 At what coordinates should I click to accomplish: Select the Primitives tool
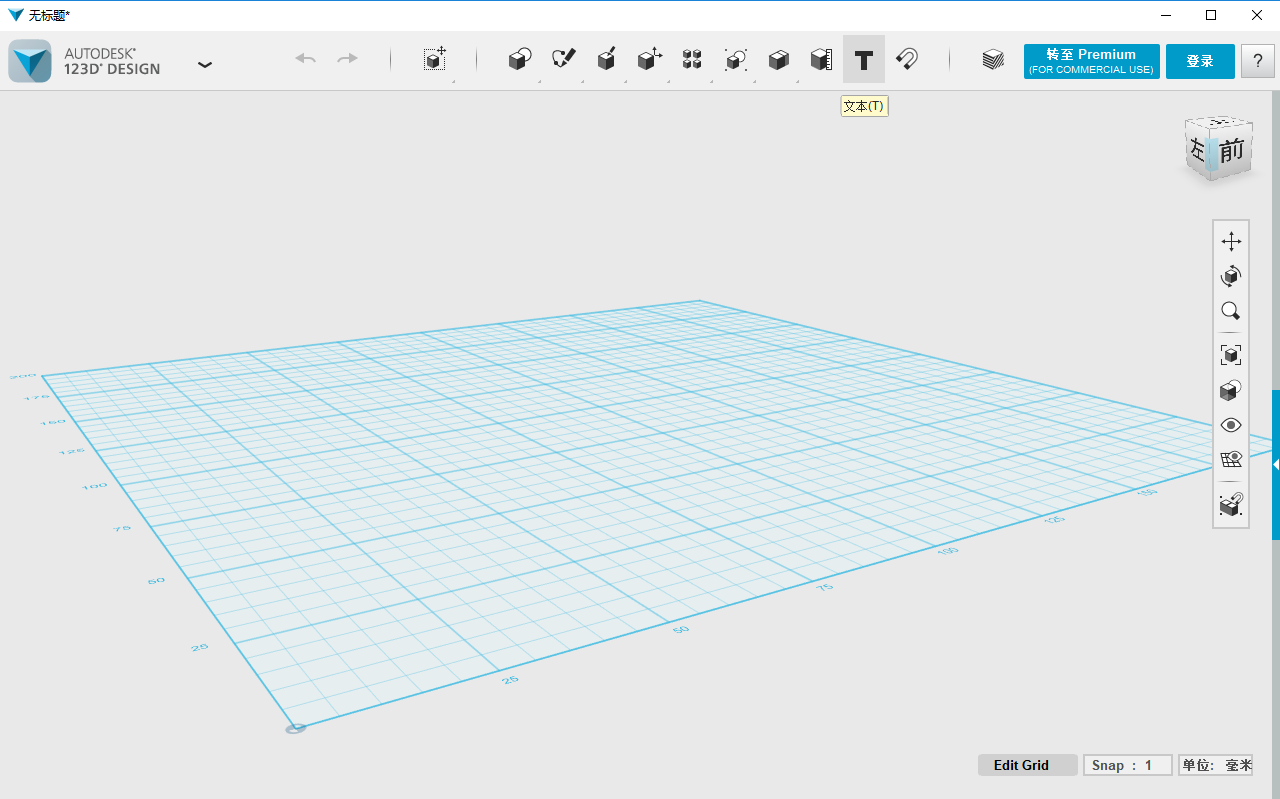click(519, 60)
